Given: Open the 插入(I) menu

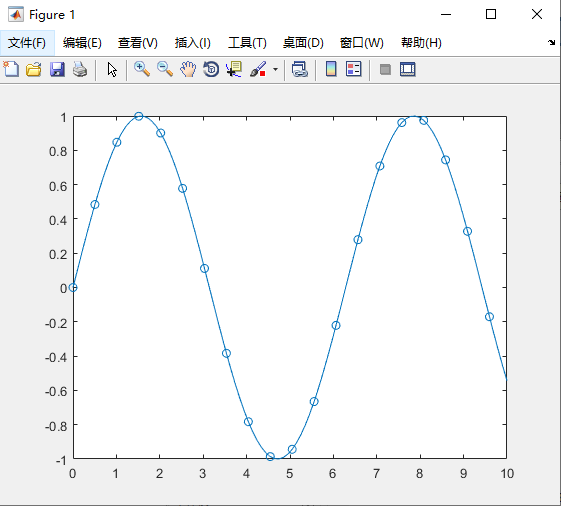Looking at the screenshot, I should pos(193,43).
